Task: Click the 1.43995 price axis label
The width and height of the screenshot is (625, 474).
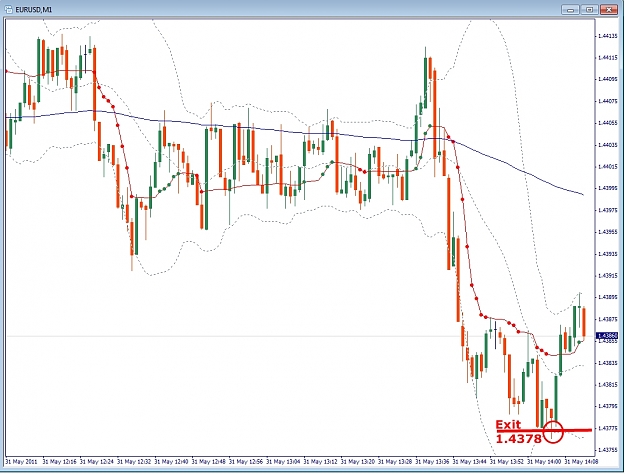Action: 608,188
